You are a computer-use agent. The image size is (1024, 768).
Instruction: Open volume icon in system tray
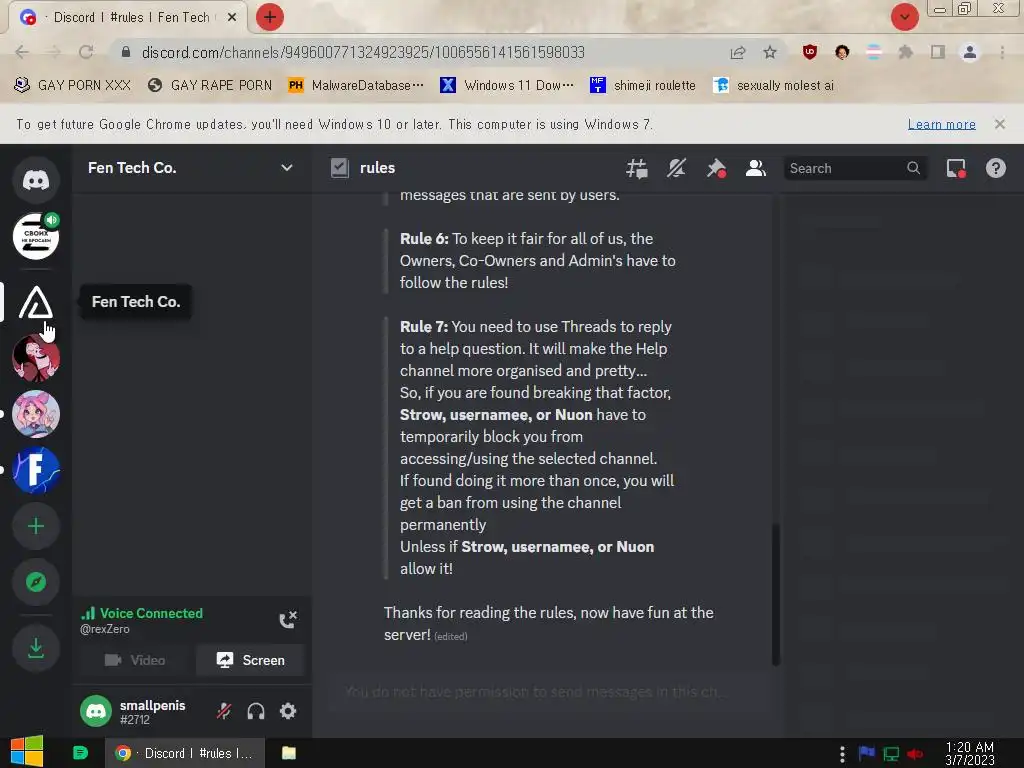tap(914, 754)
